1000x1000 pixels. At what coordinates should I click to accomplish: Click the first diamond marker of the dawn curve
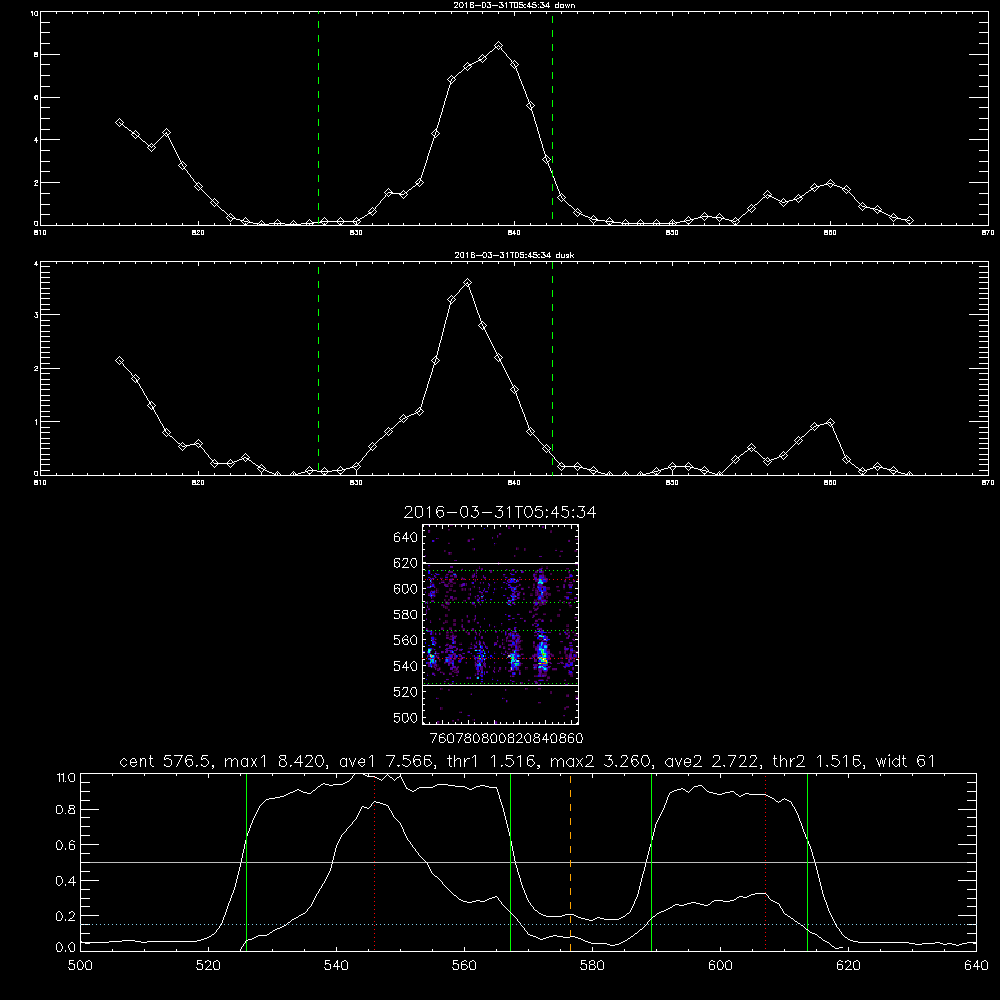119,122
